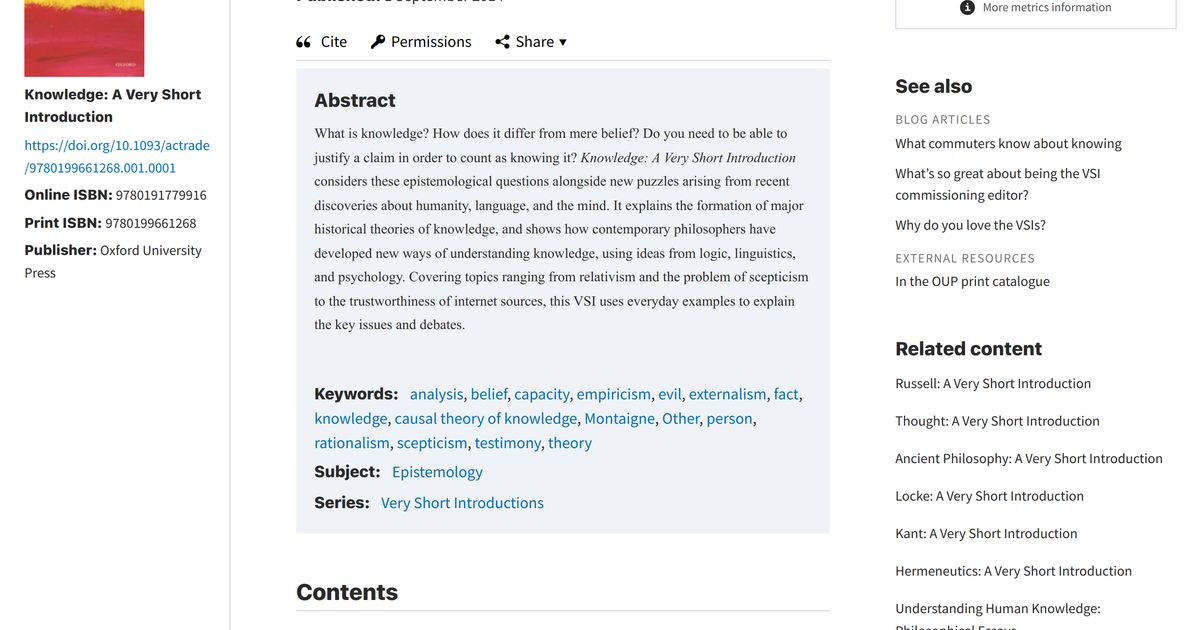Click the Permissions key icon

(378, 41)
